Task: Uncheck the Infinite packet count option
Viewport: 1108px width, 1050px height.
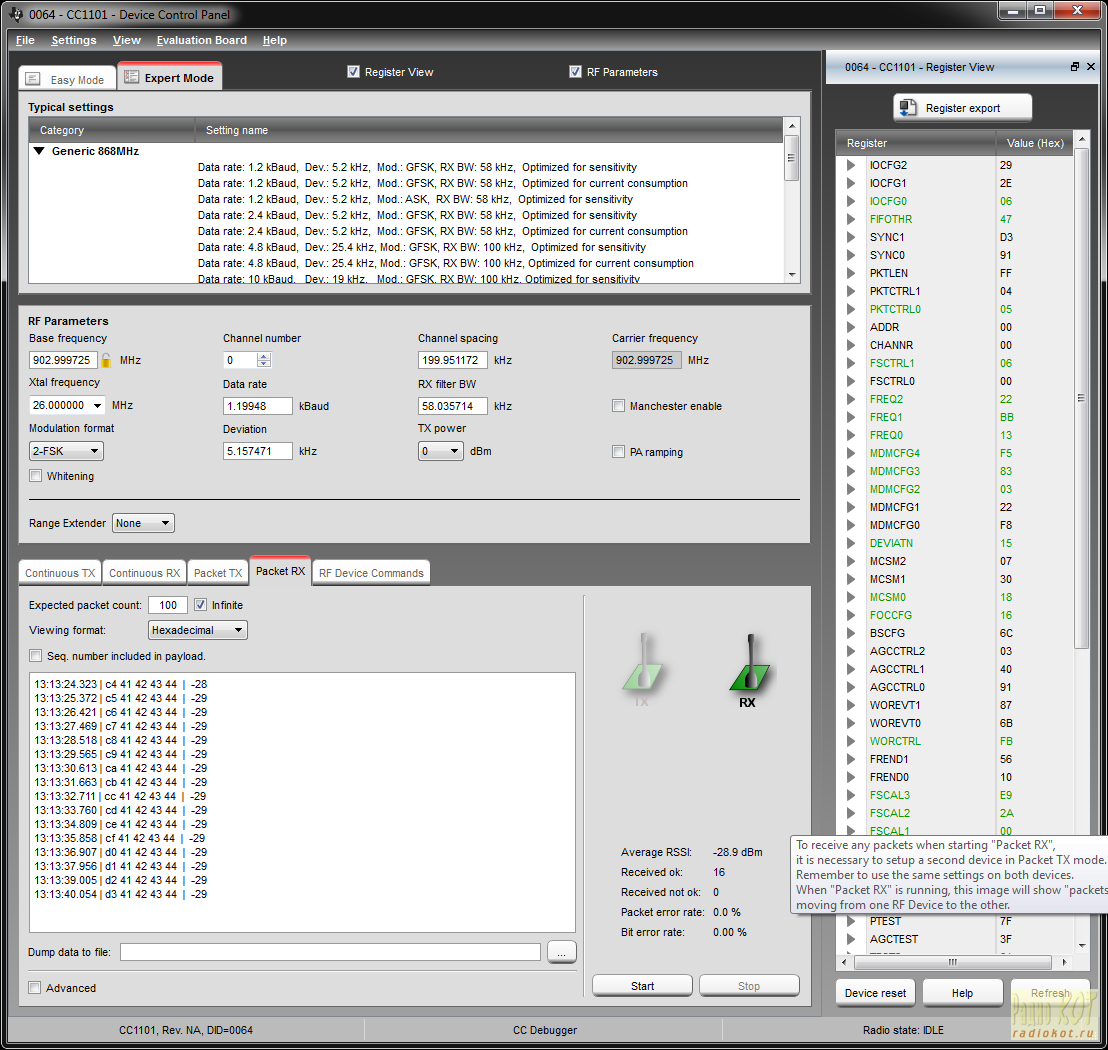Action: coord(201,605)
